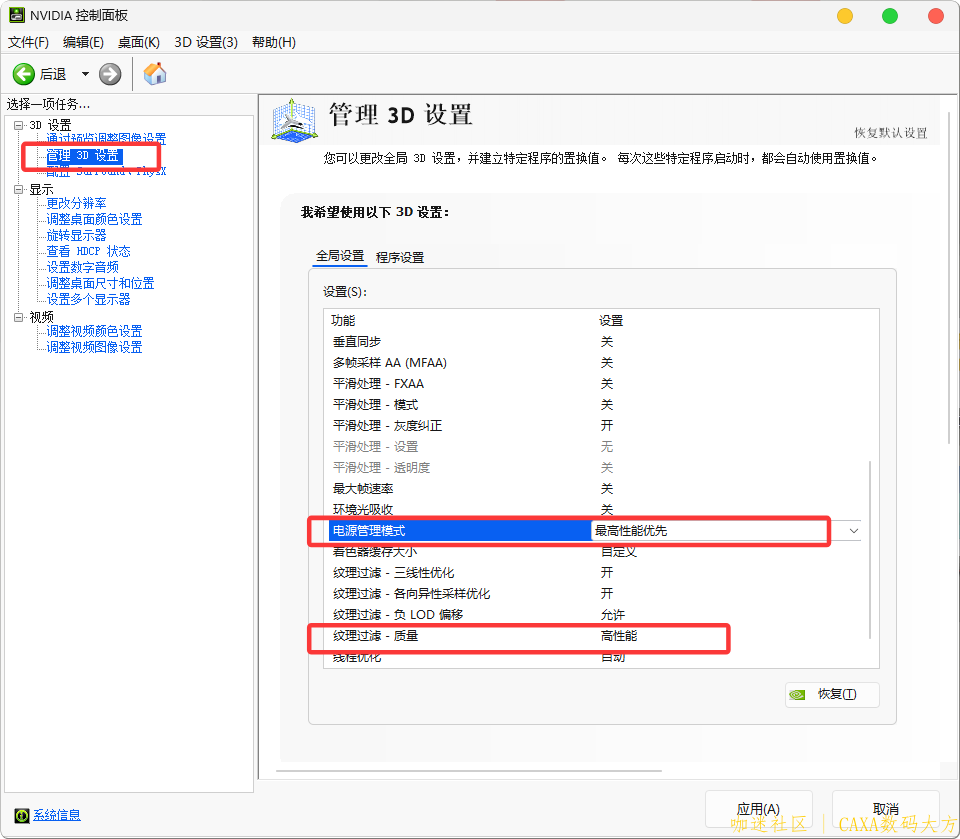The image size is (960, 839).
Task: Select the 纹理过滤 - 各向异性采样优化 row
Action: (x=596, y=593)
